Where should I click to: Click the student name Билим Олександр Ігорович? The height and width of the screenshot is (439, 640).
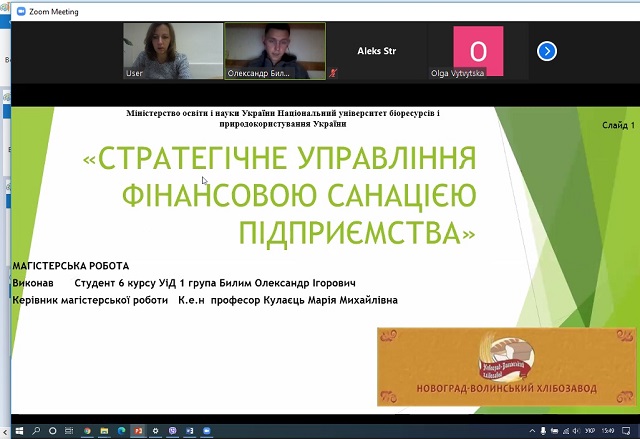(x=287, y=283)
